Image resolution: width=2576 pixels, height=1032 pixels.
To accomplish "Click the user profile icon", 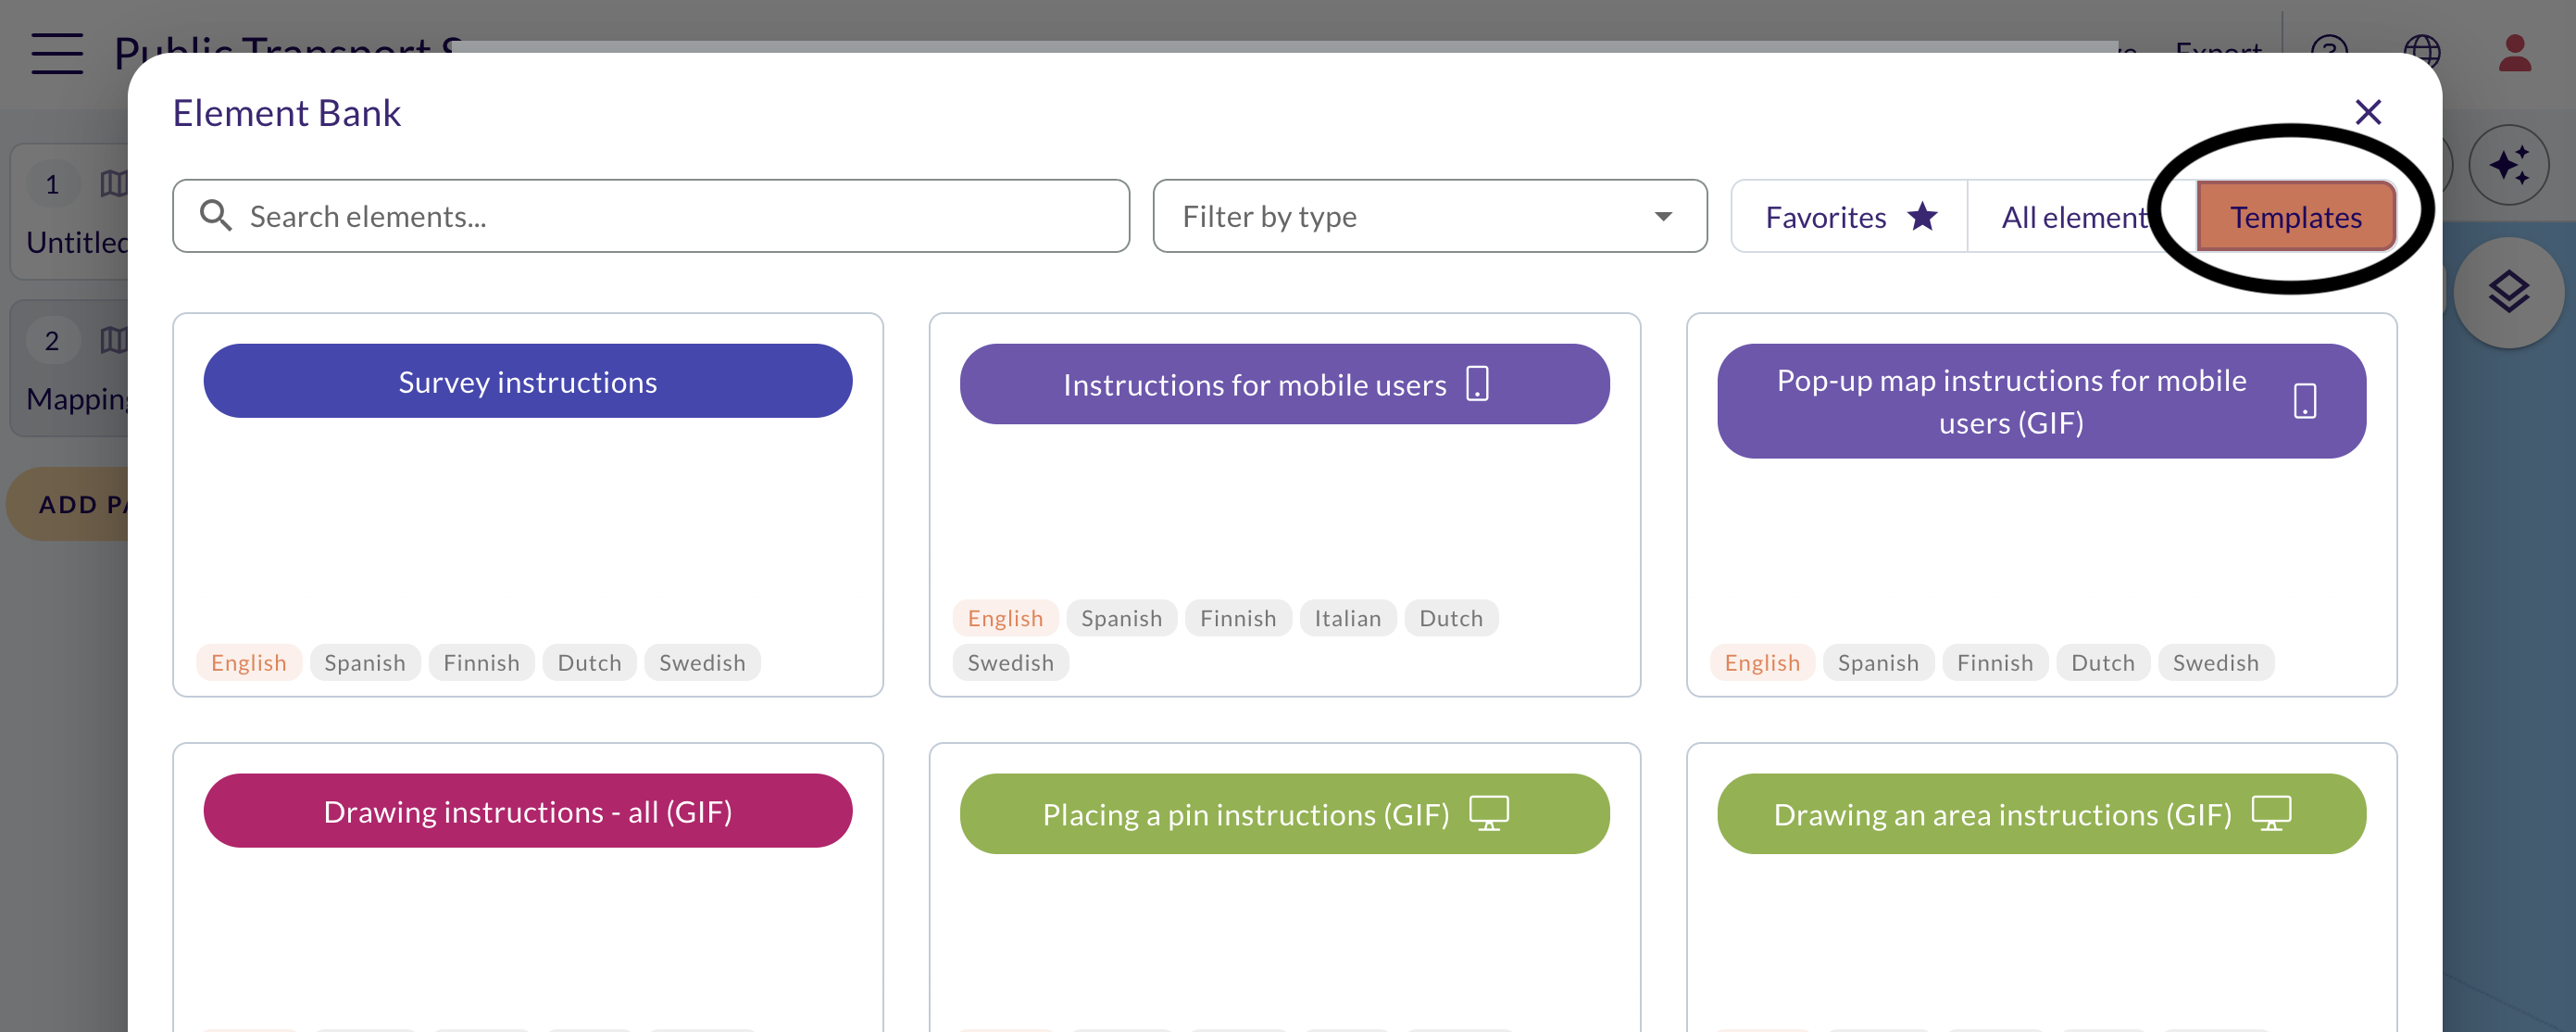I will [x=2514, y=52].
